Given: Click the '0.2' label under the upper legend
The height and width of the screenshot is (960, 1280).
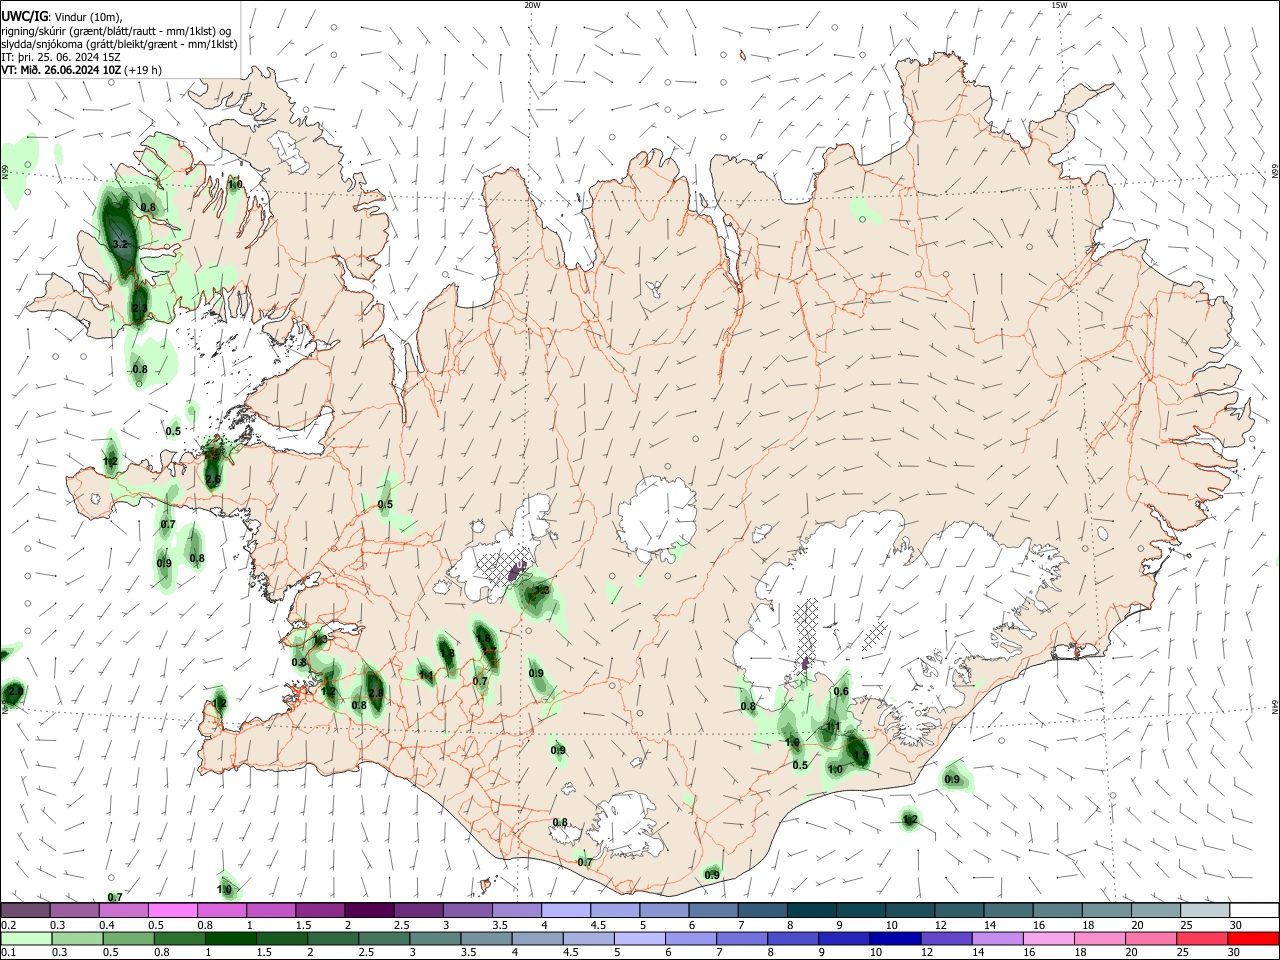Looking at the screenshot, I should (9, 925).
